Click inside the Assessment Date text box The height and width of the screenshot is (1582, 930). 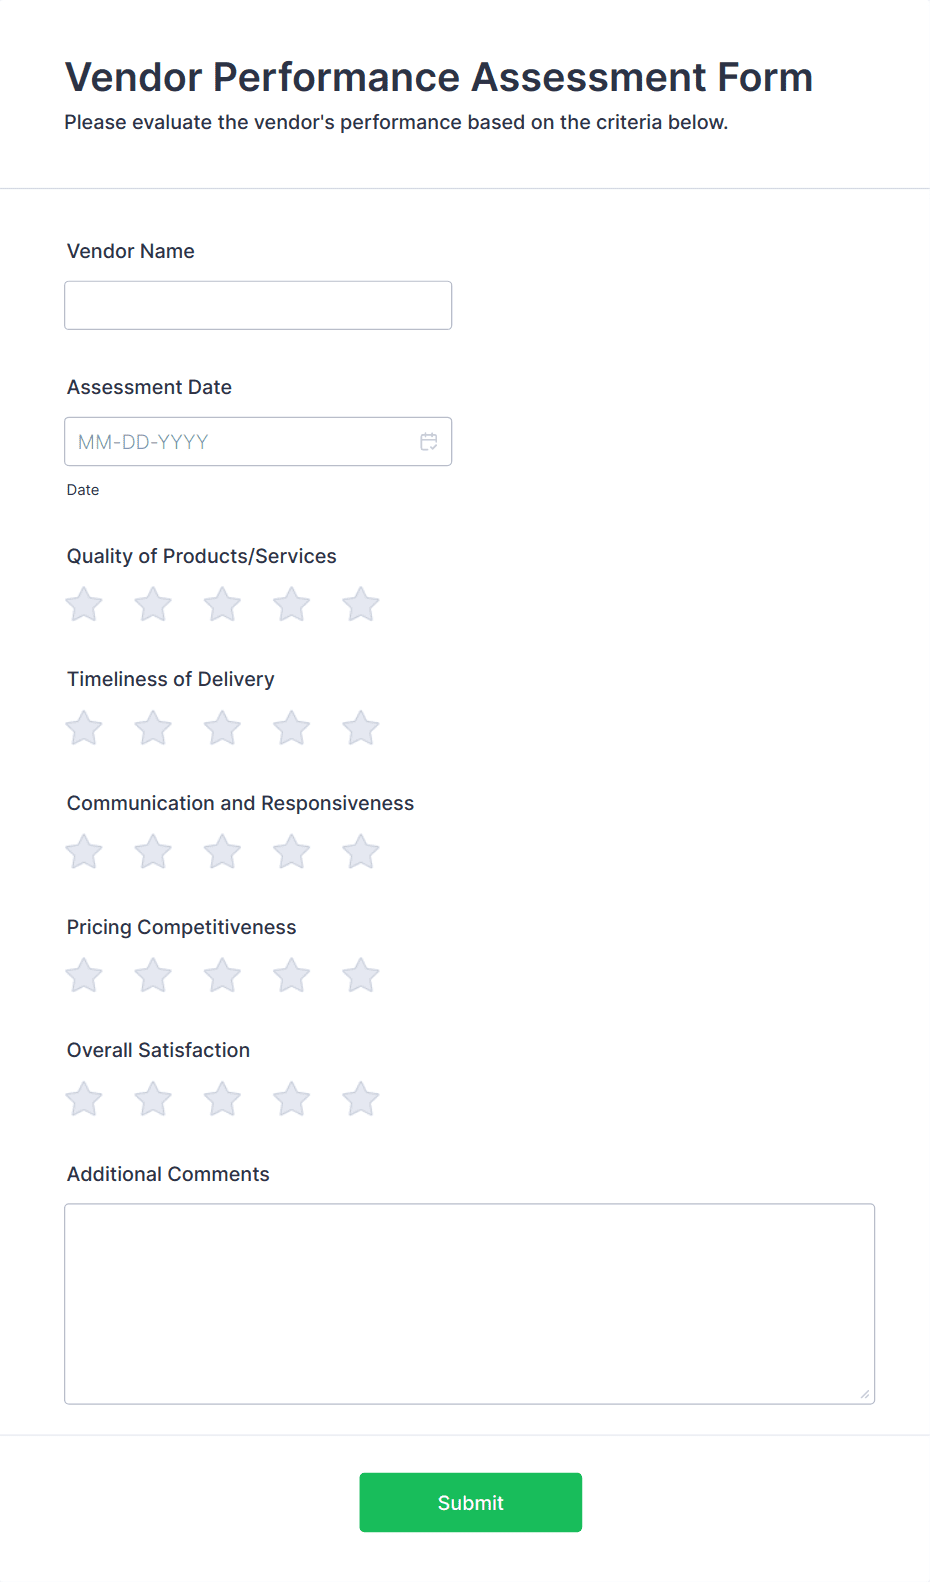point(230,441)
